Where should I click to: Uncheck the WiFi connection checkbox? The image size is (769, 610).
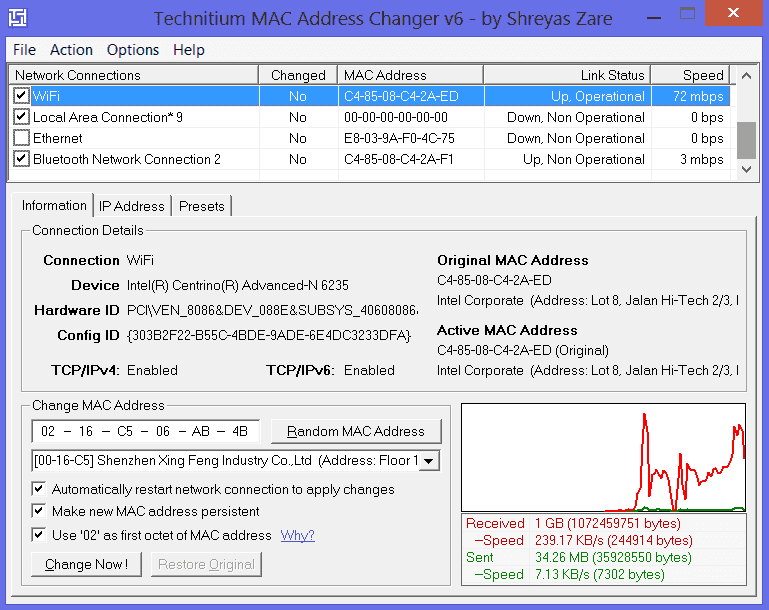pyautogui.click(x=21, y=96)
